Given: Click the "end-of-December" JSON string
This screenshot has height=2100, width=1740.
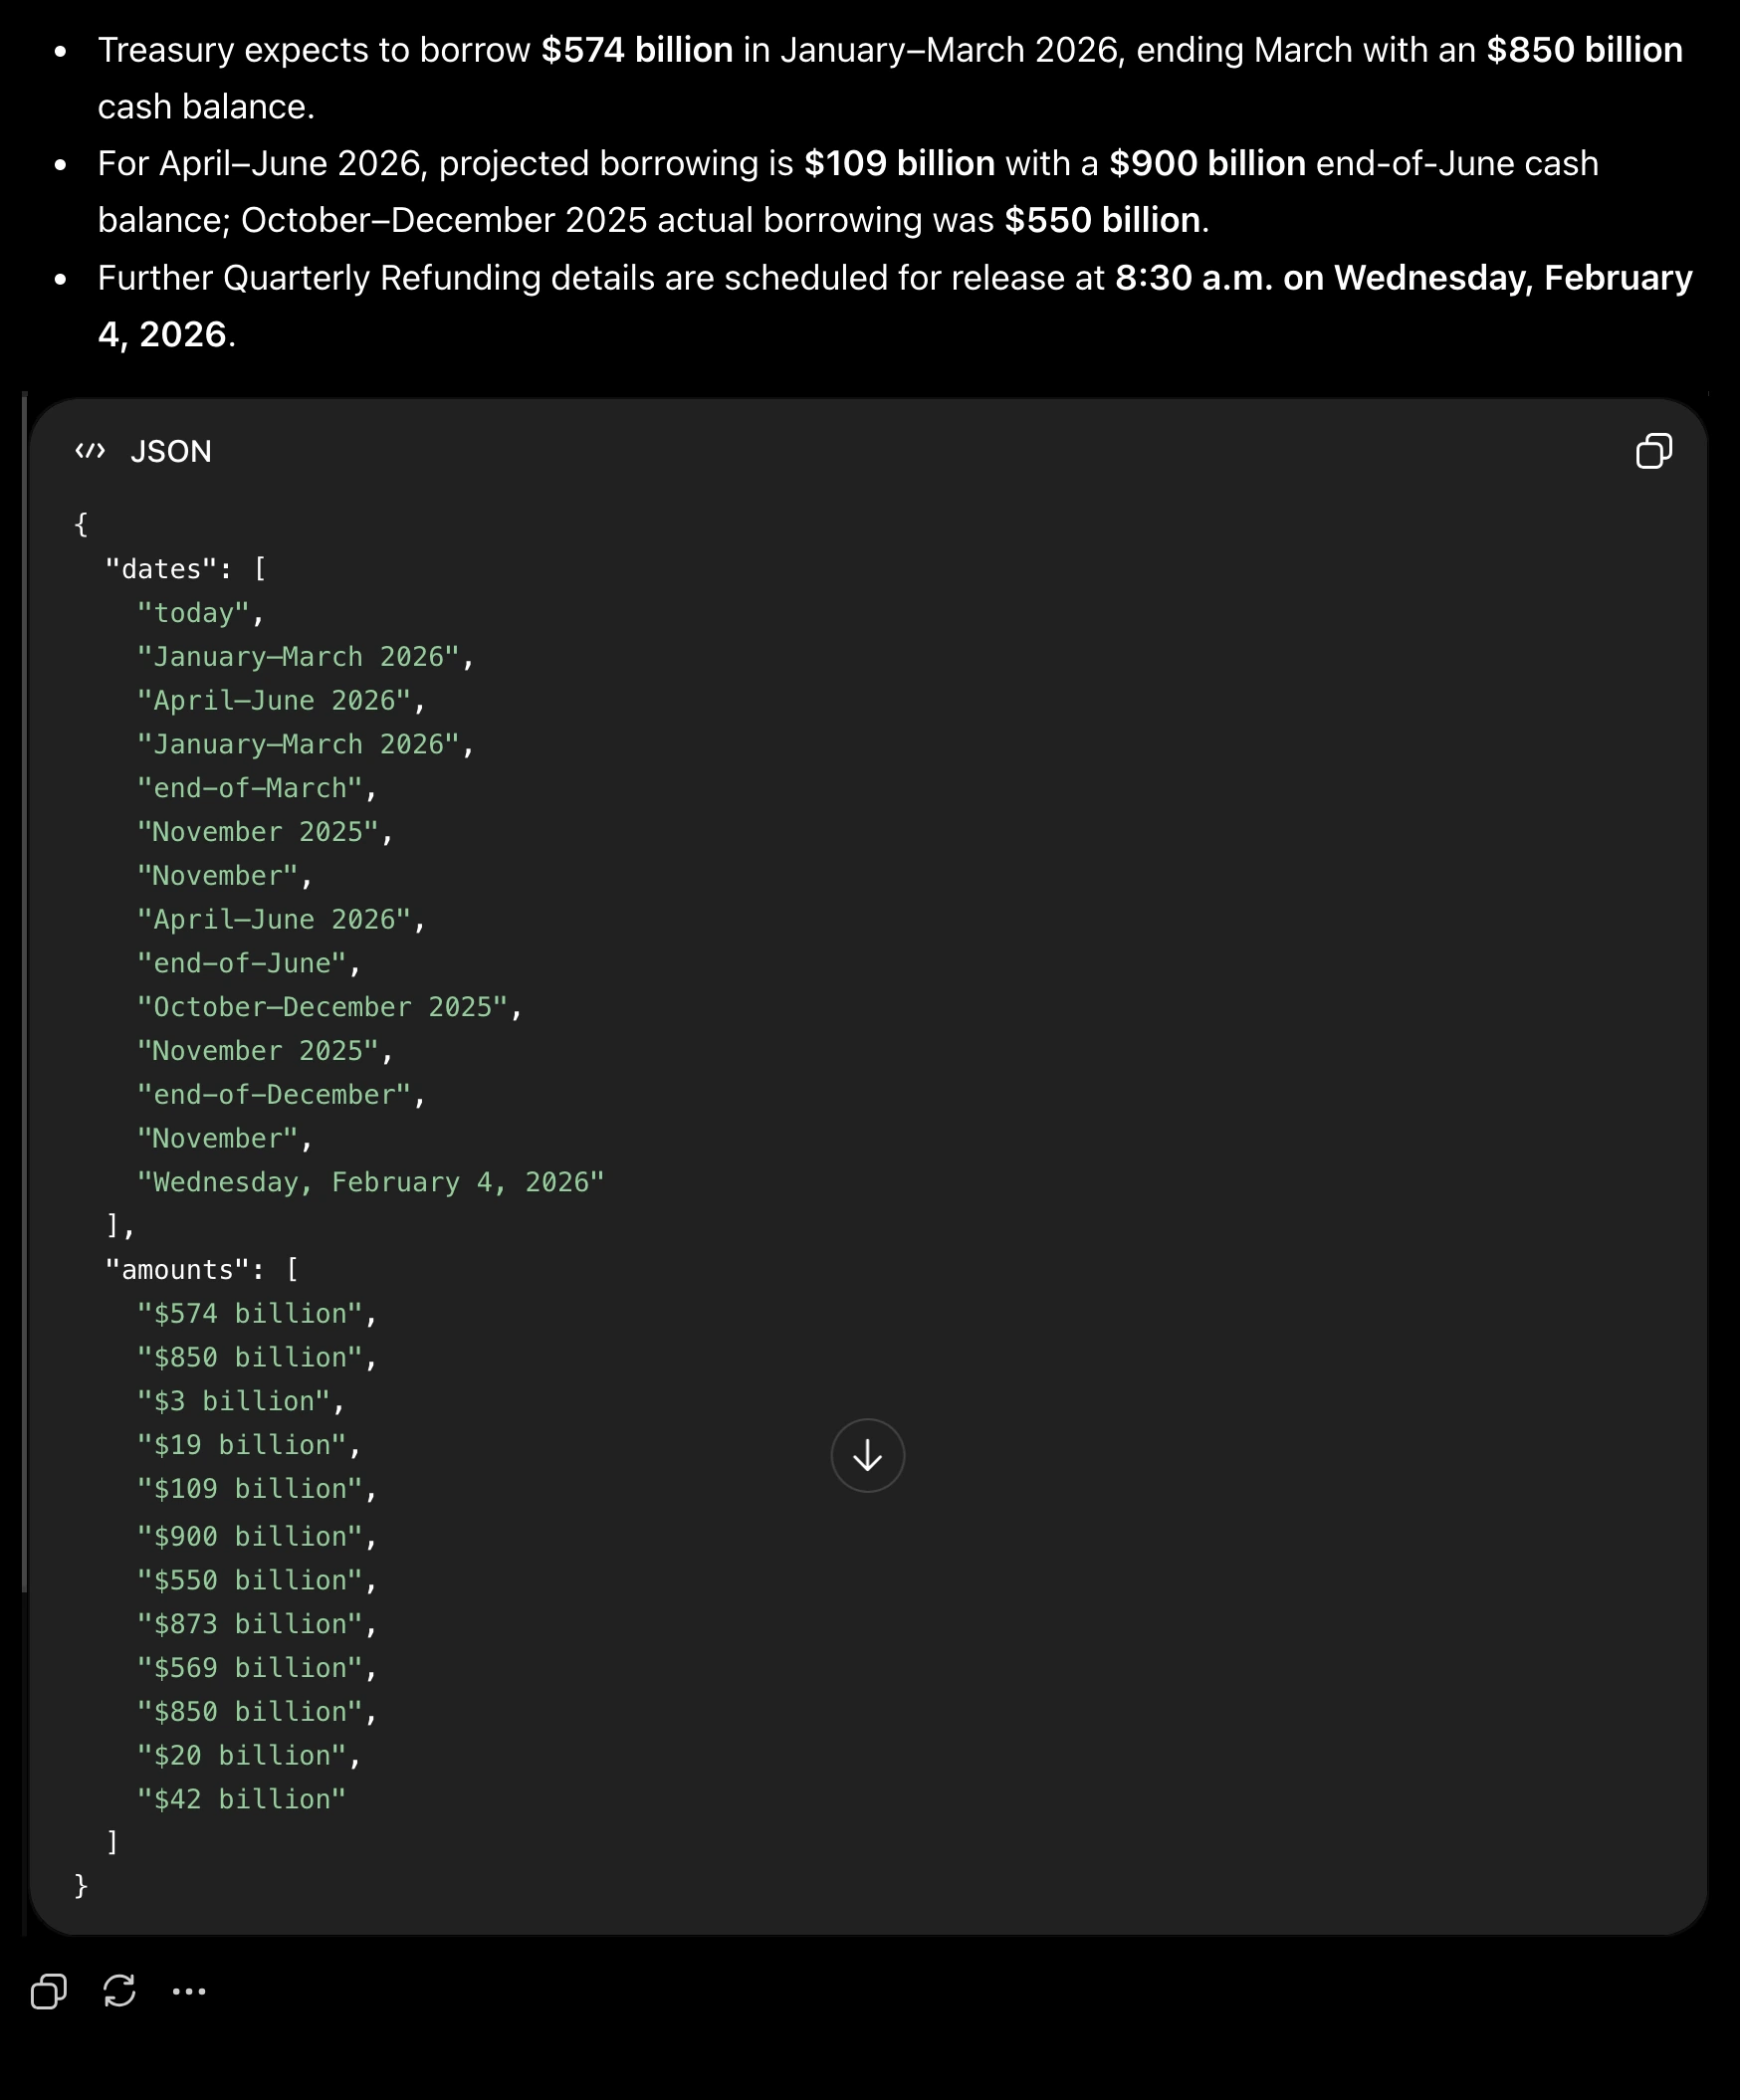Looking at the screenshot, I should tap(274, 1094).
